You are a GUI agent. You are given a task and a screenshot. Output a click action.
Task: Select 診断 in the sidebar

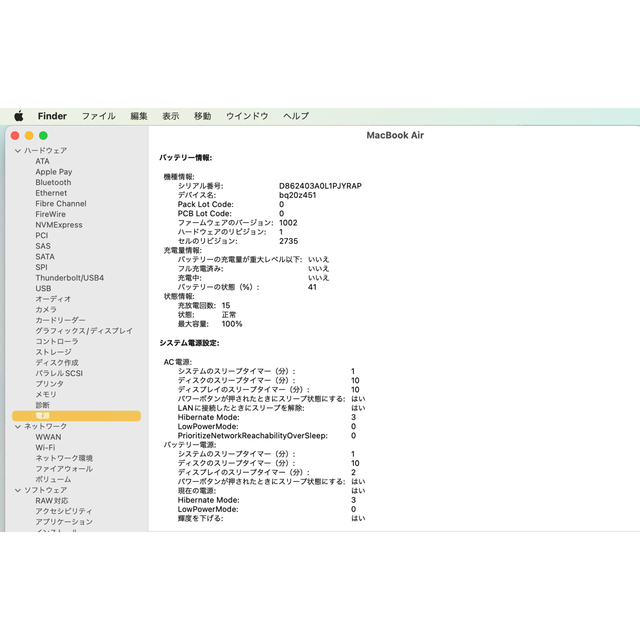pos(42,405)
